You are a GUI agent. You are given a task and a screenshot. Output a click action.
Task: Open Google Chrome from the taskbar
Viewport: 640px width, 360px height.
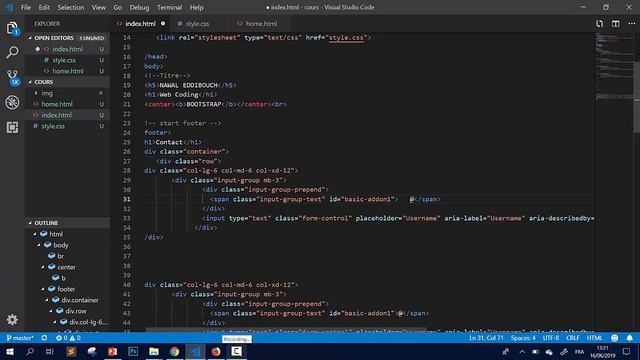point(175,351)
